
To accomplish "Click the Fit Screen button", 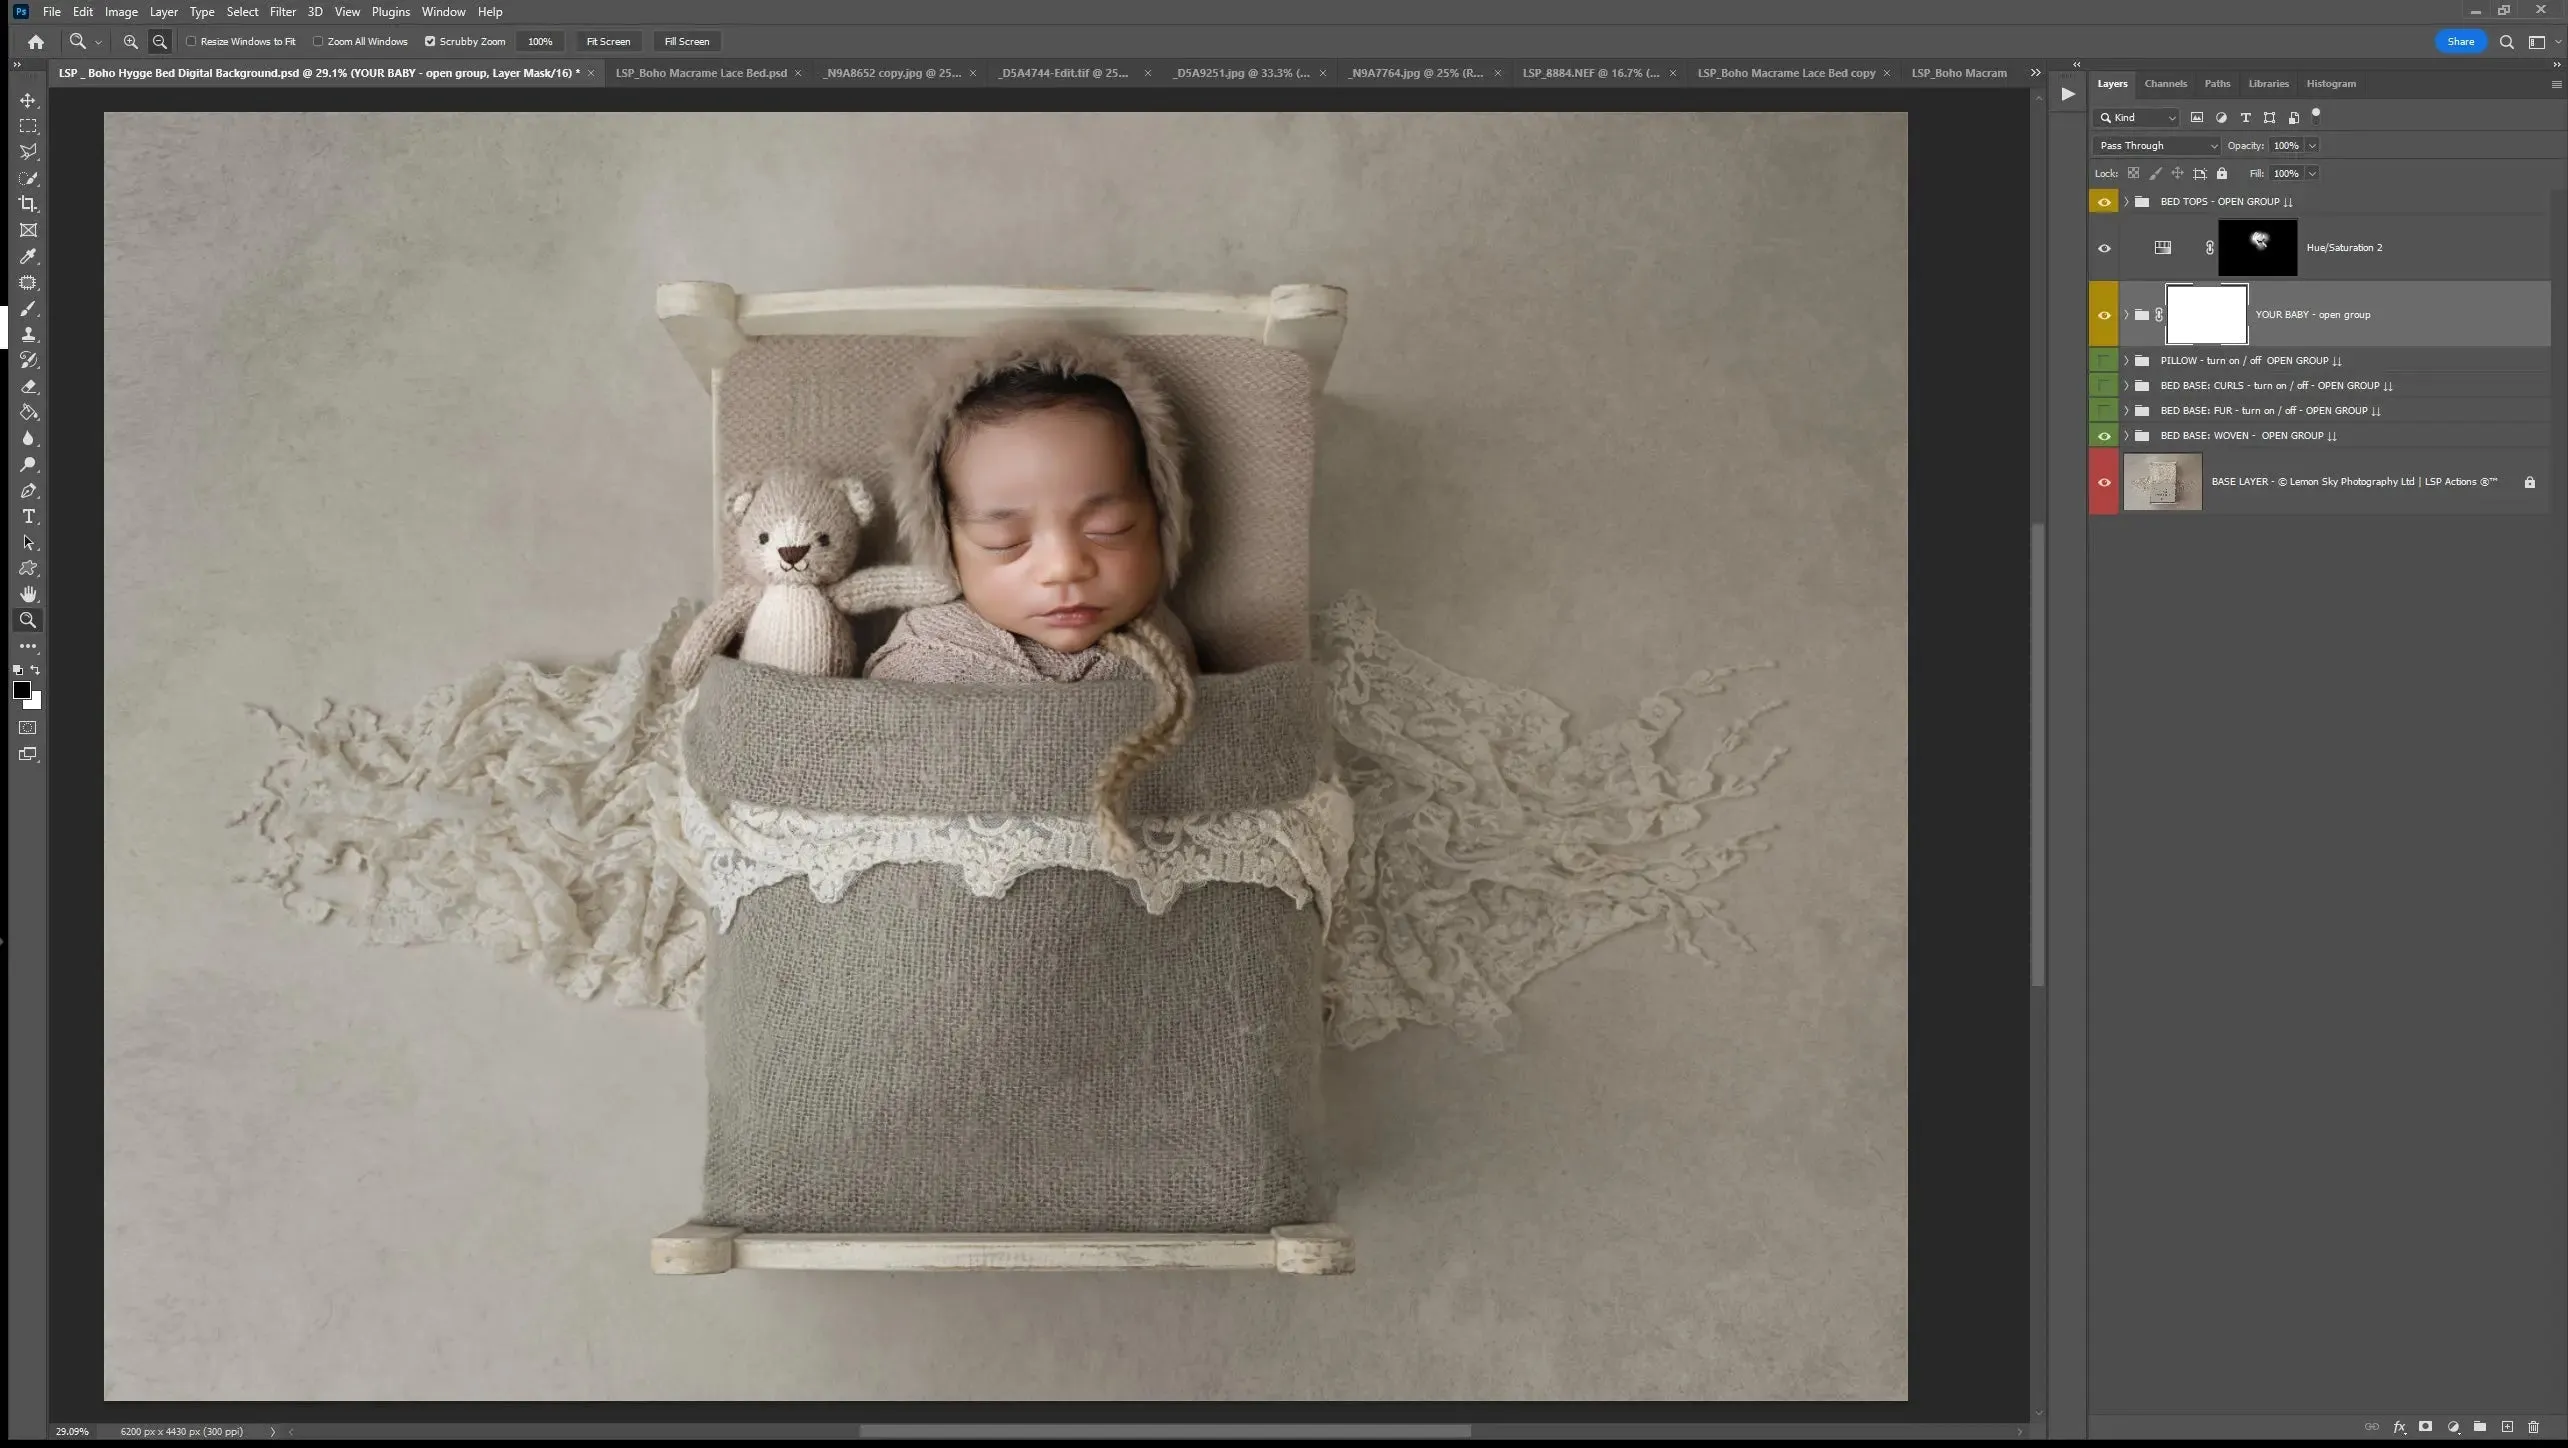I will point(608,41).
